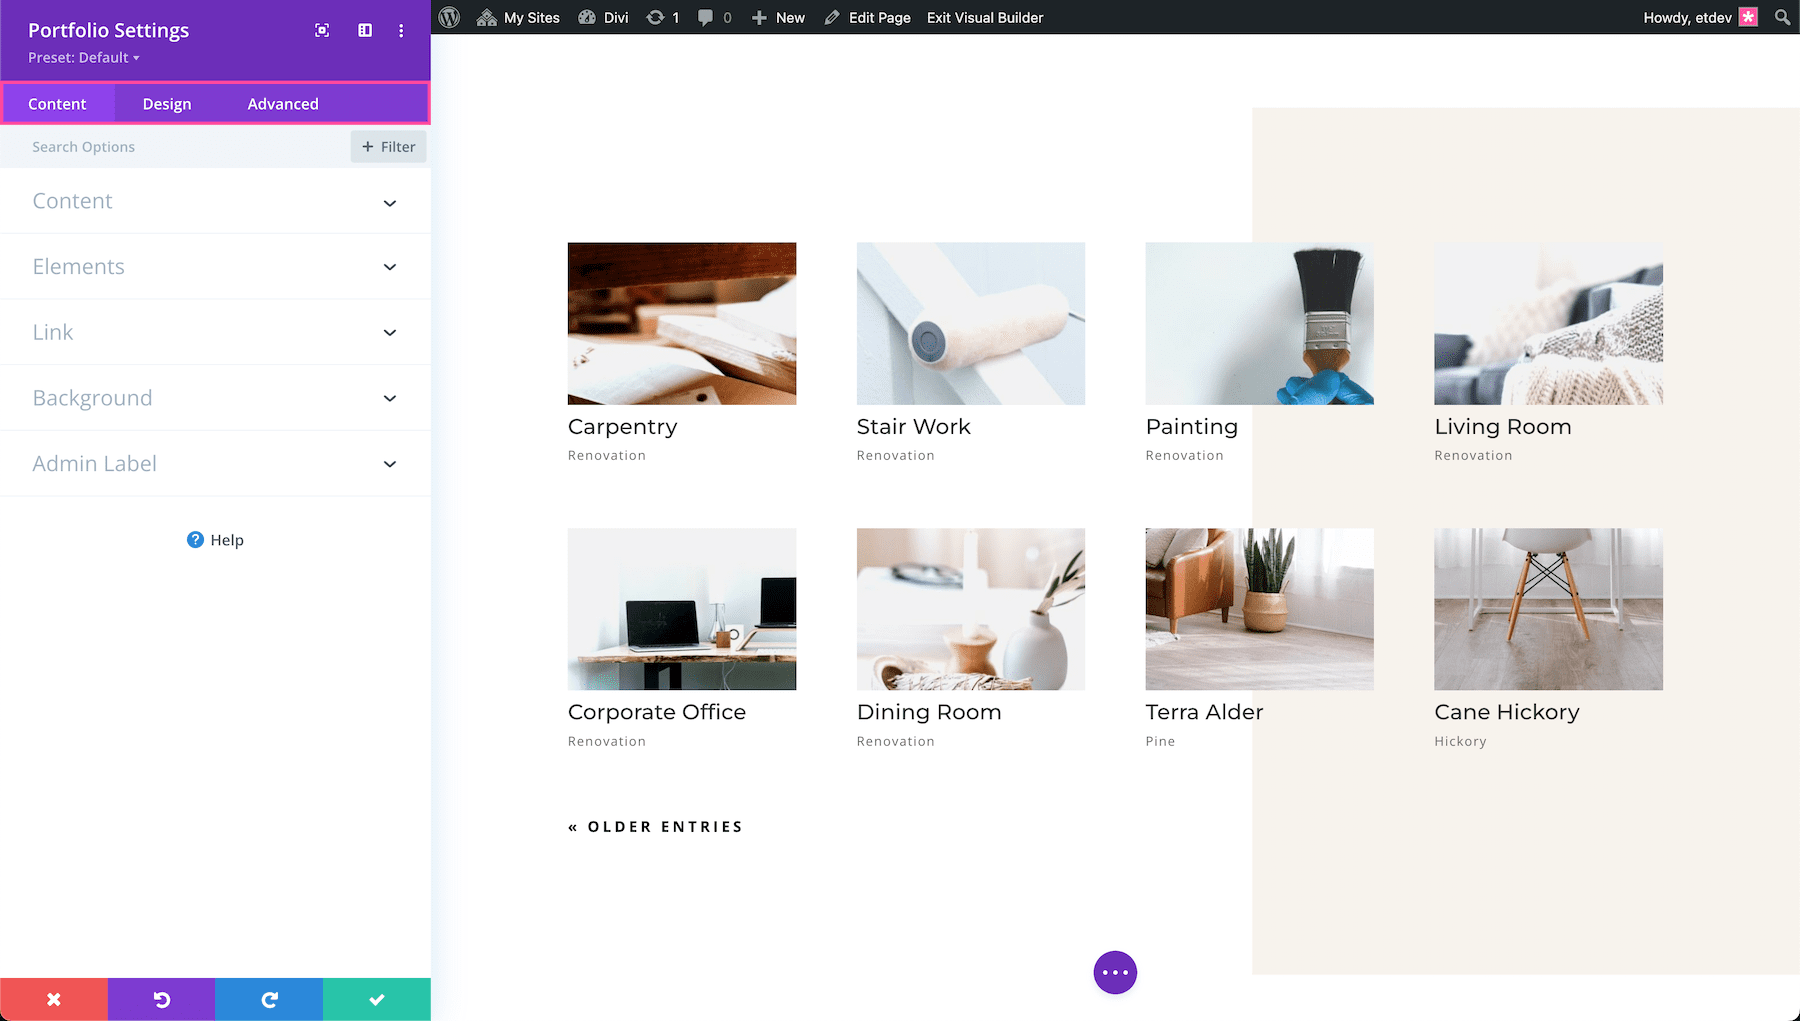Expand the Content options section

pos(215,201)
